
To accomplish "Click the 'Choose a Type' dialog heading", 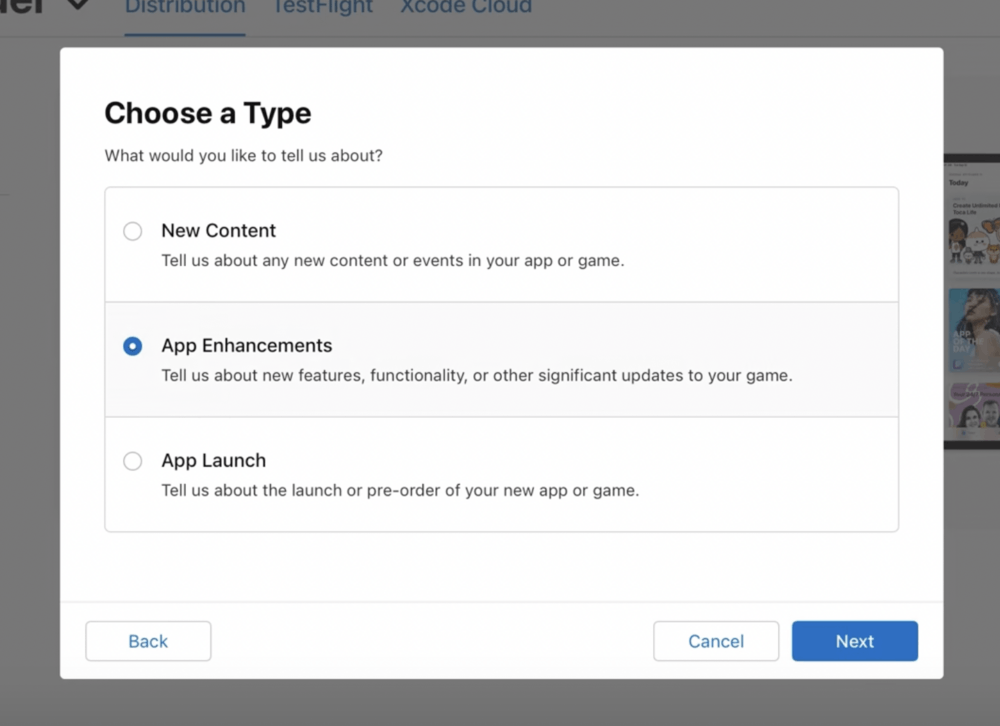I will (x=208, y=113).
